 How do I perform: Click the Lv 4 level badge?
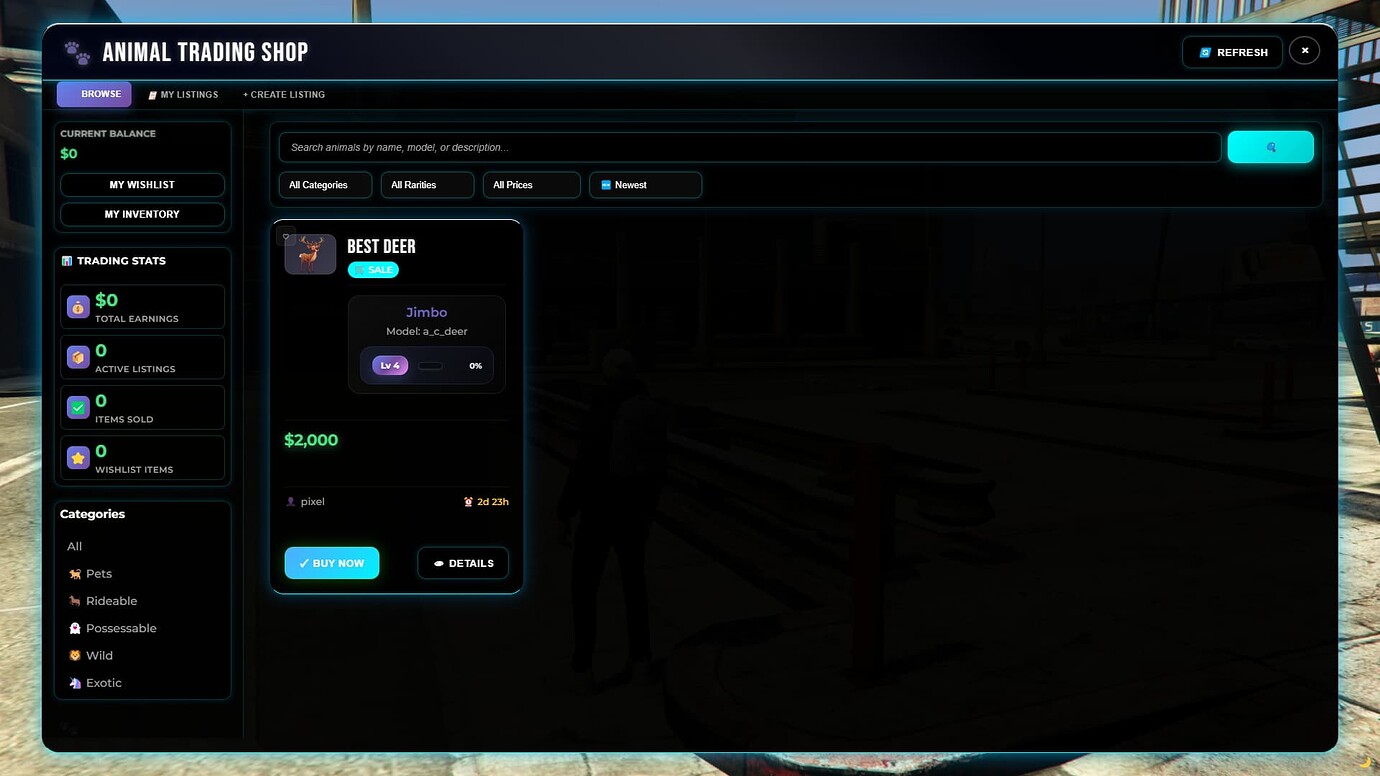(x=390, y=366)
